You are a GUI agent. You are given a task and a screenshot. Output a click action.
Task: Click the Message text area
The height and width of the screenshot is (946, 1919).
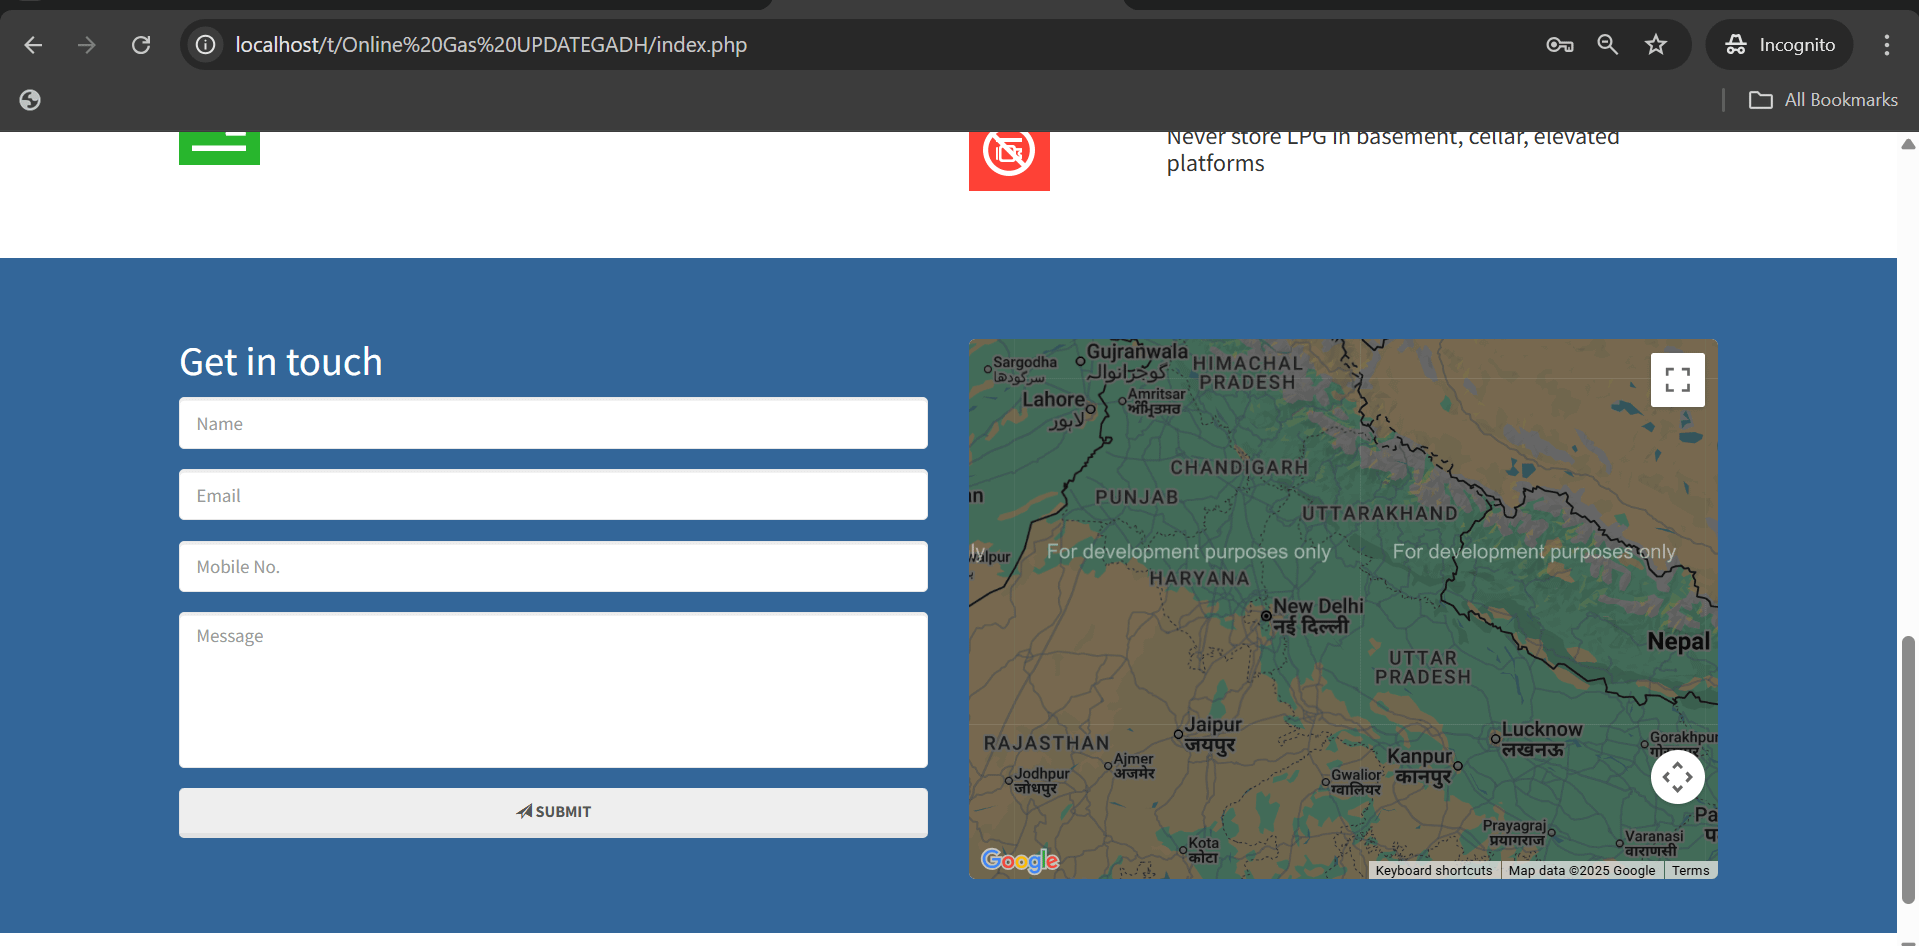click(553, 690)
